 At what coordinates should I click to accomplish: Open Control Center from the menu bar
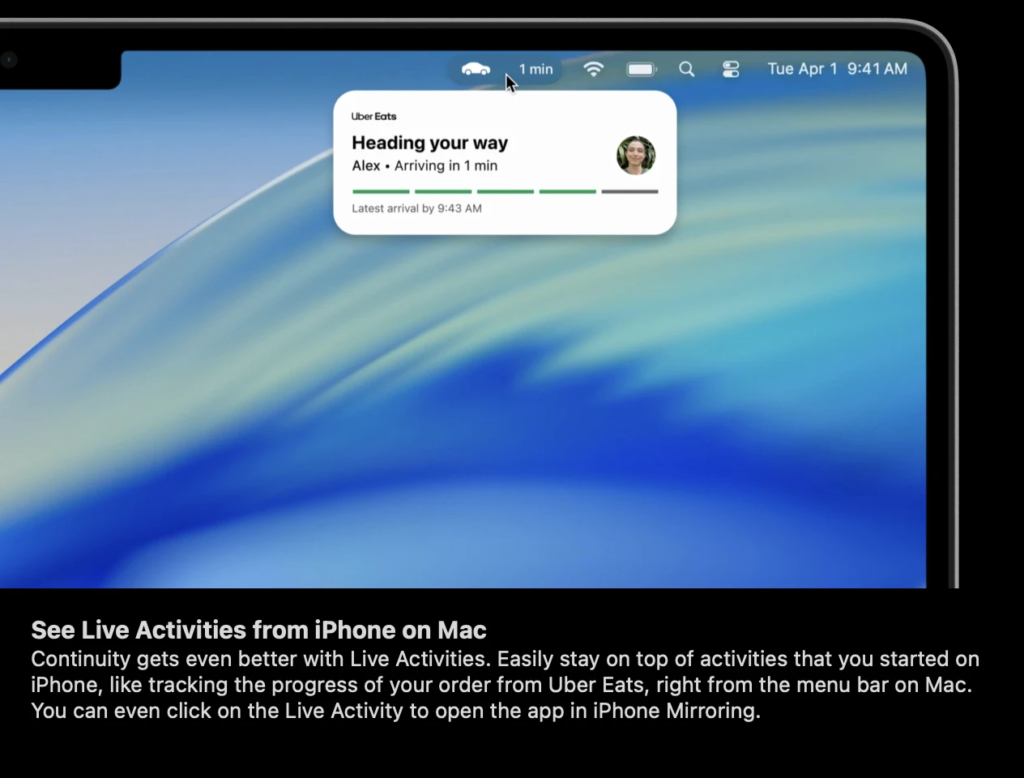pos(730,69)
